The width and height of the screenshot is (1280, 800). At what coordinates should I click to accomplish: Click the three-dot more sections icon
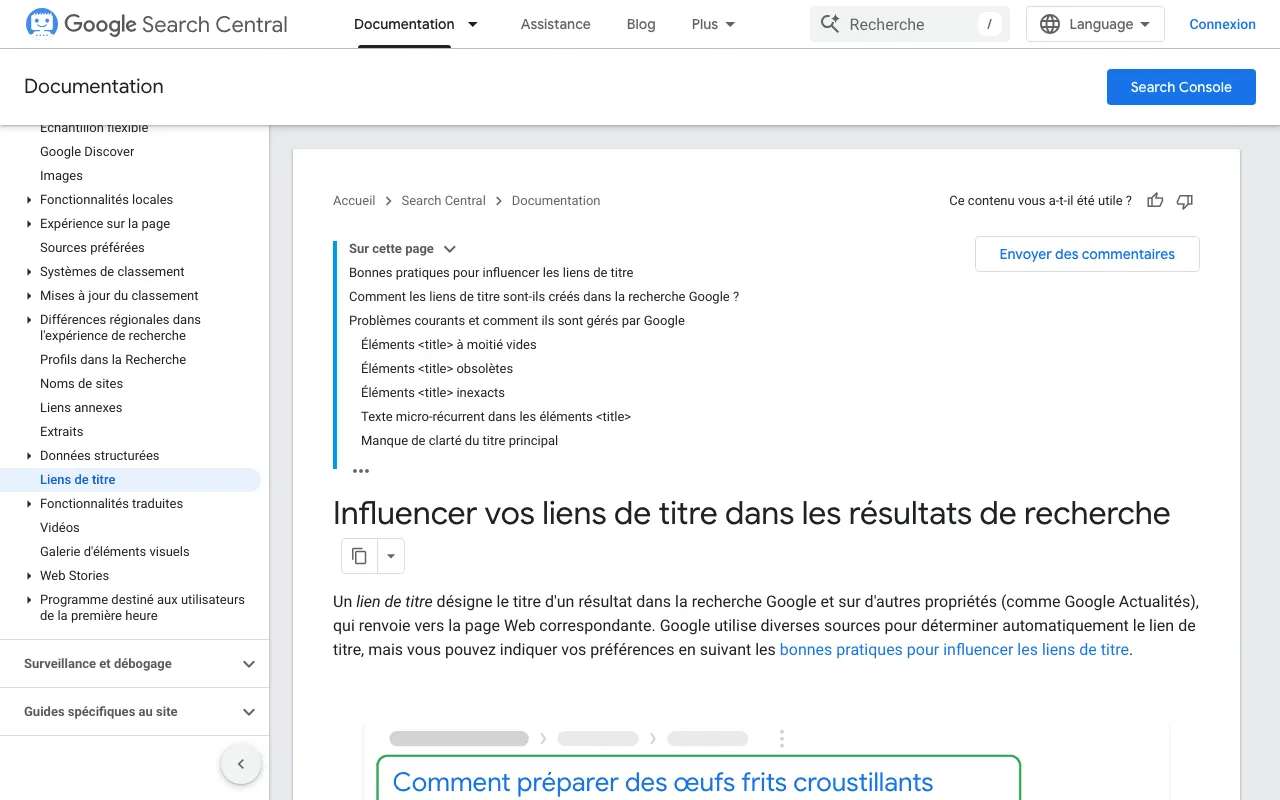[361, 471]
